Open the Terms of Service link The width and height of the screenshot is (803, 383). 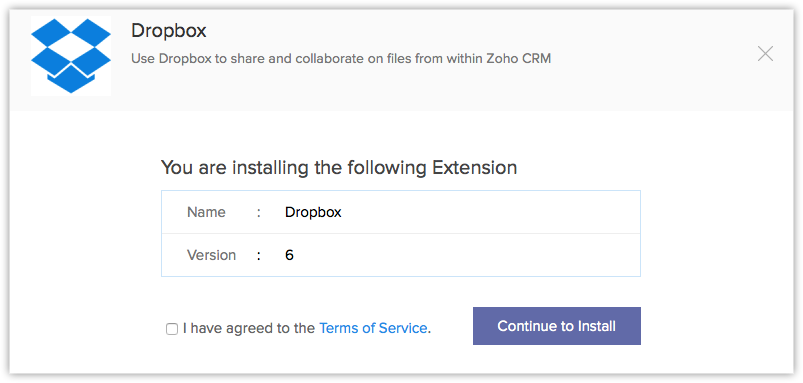pos(373,328)
